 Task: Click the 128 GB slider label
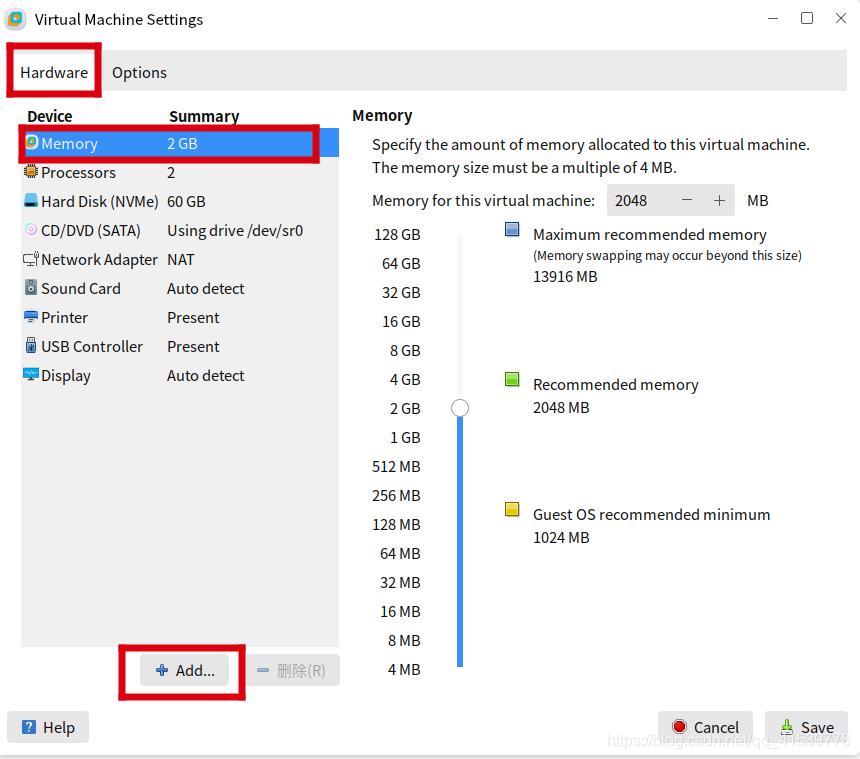pyautogui.click(x=397, y=235)
